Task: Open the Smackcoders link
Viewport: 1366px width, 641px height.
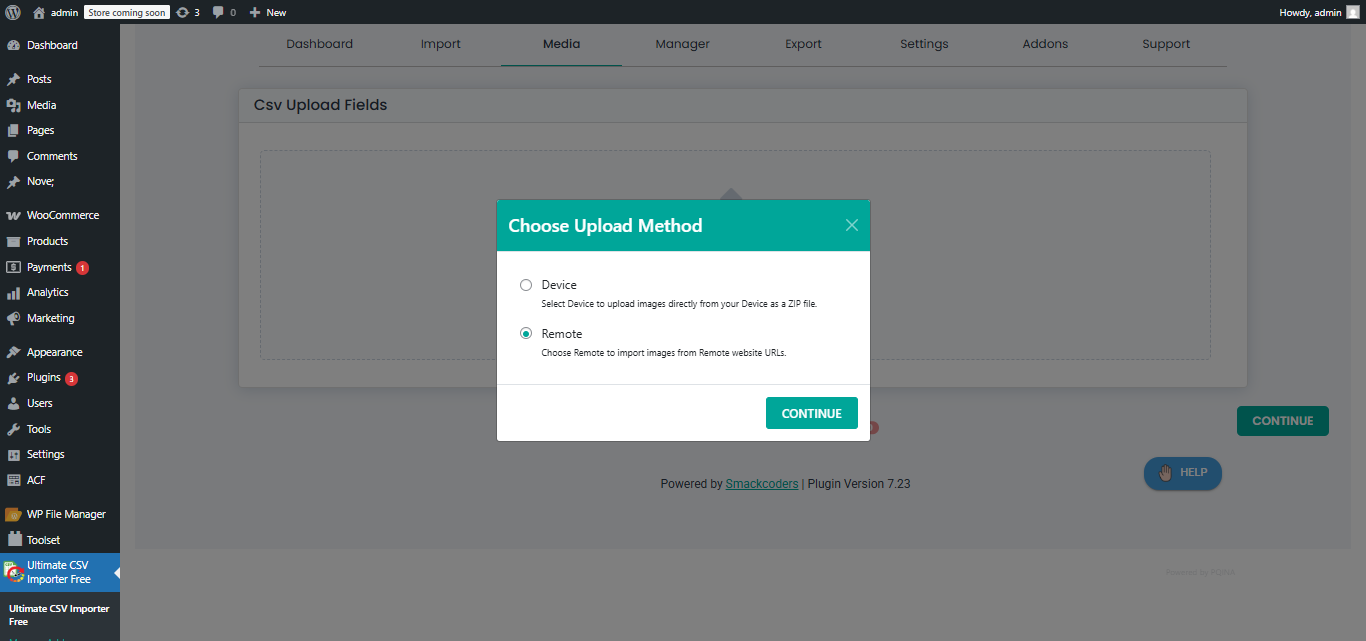Action: click(x=762, y=484)
